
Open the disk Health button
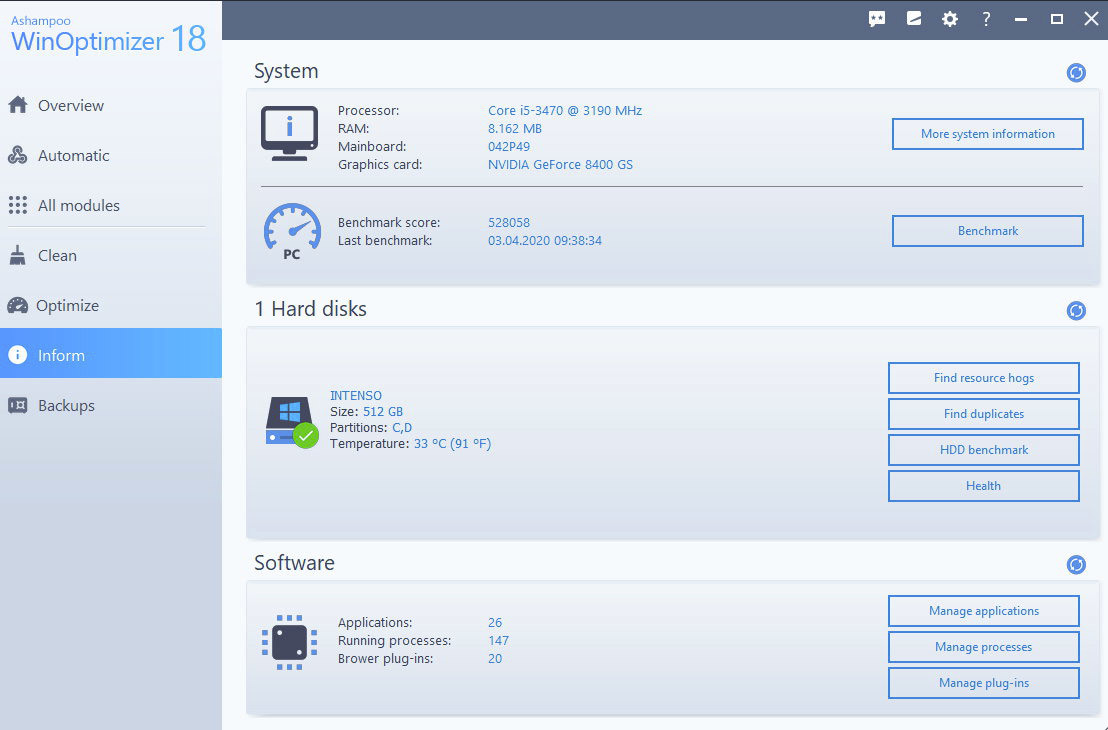[x=984, y=486]
